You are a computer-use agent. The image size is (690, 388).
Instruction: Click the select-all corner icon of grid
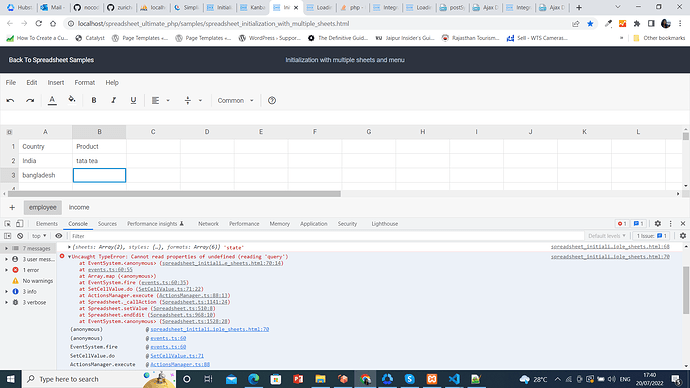pos(9,132)
